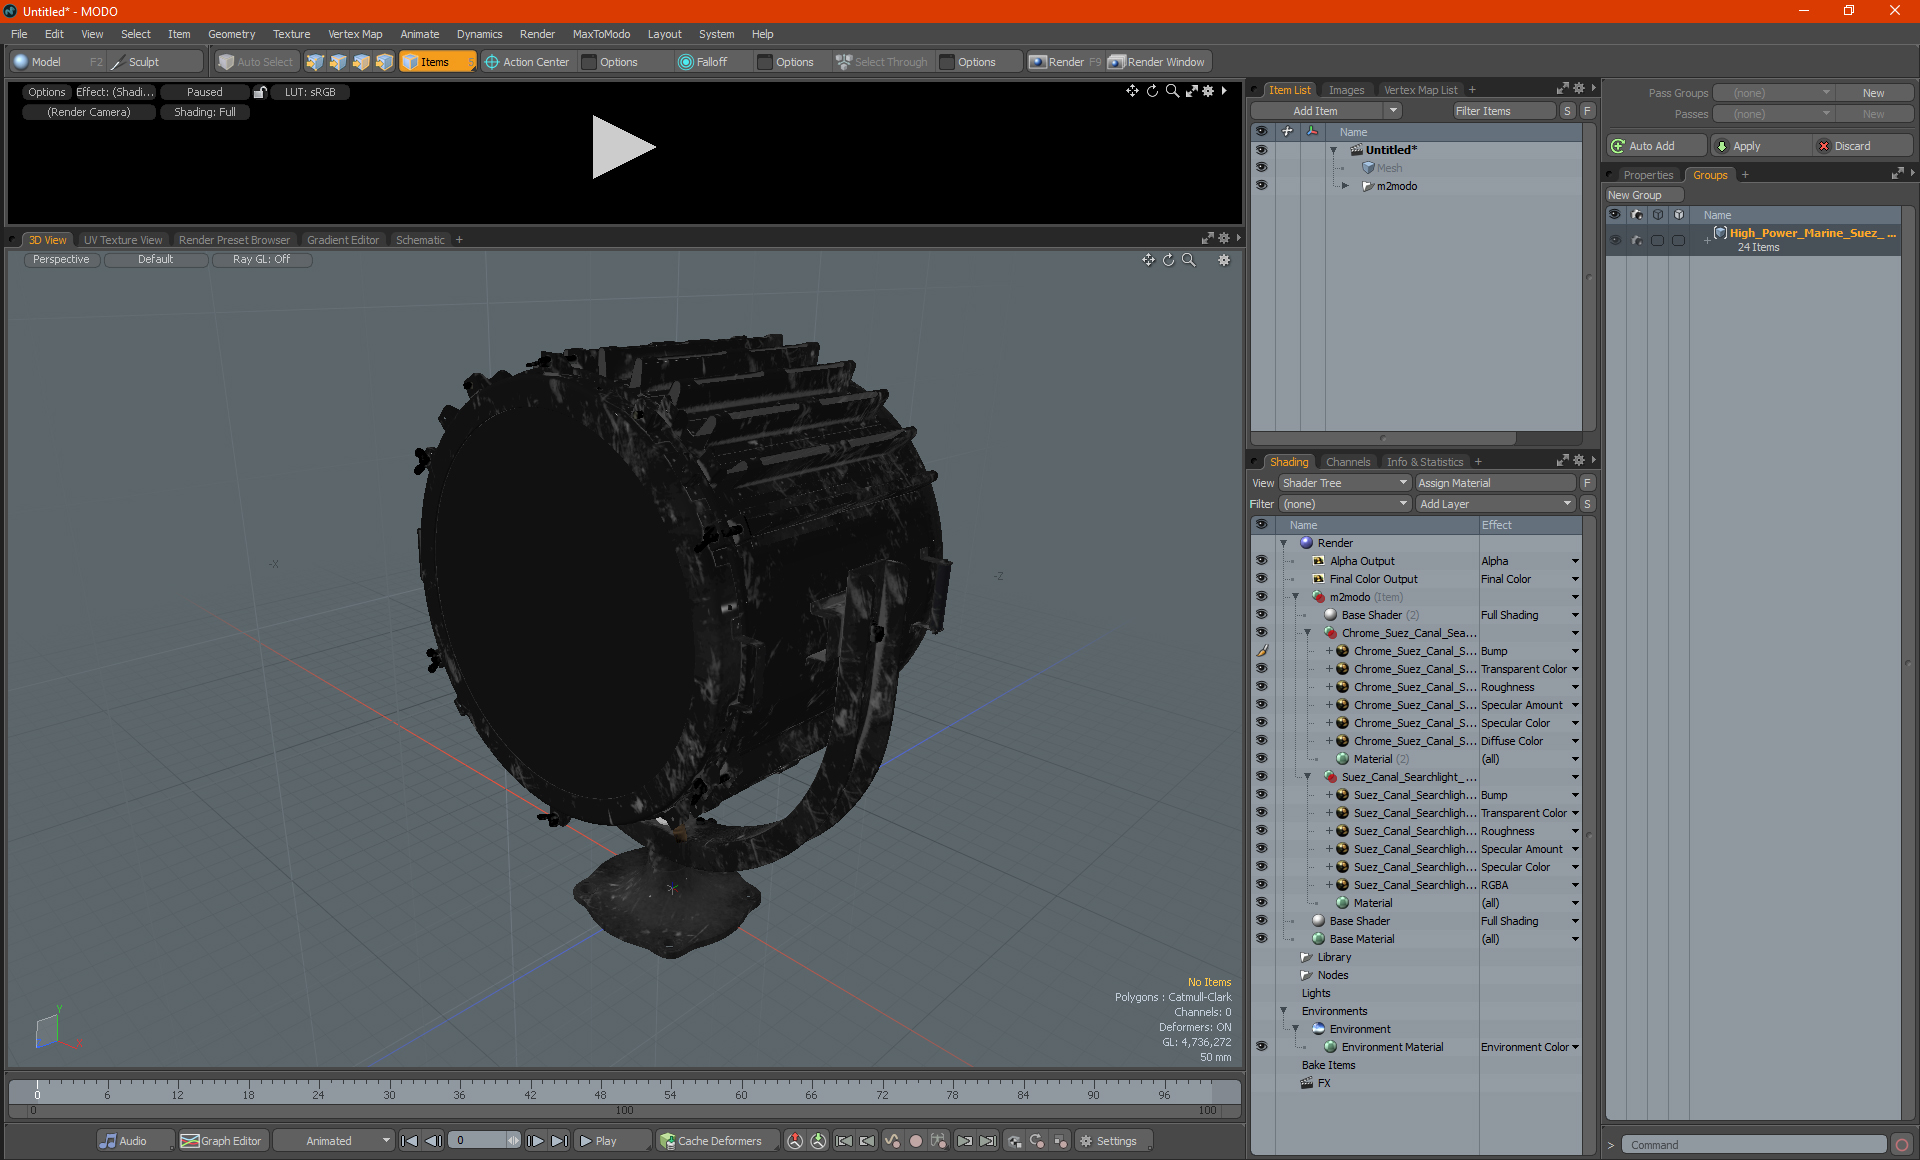Toggle visibility of Mesh item
1920x1160 pixels.
tap(1261, 168)
